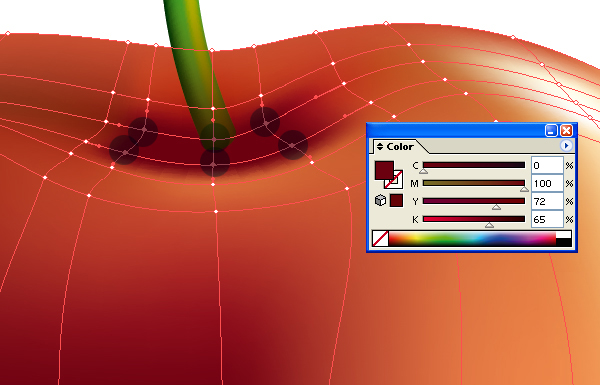Click the Black (K) slider track
600x387 pixels.
(474, 219)
